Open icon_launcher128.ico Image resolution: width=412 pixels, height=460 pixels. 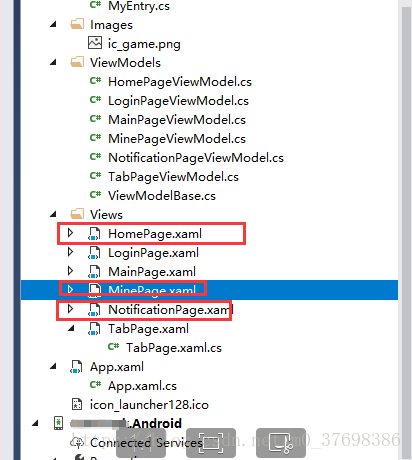tap(149, 405)
